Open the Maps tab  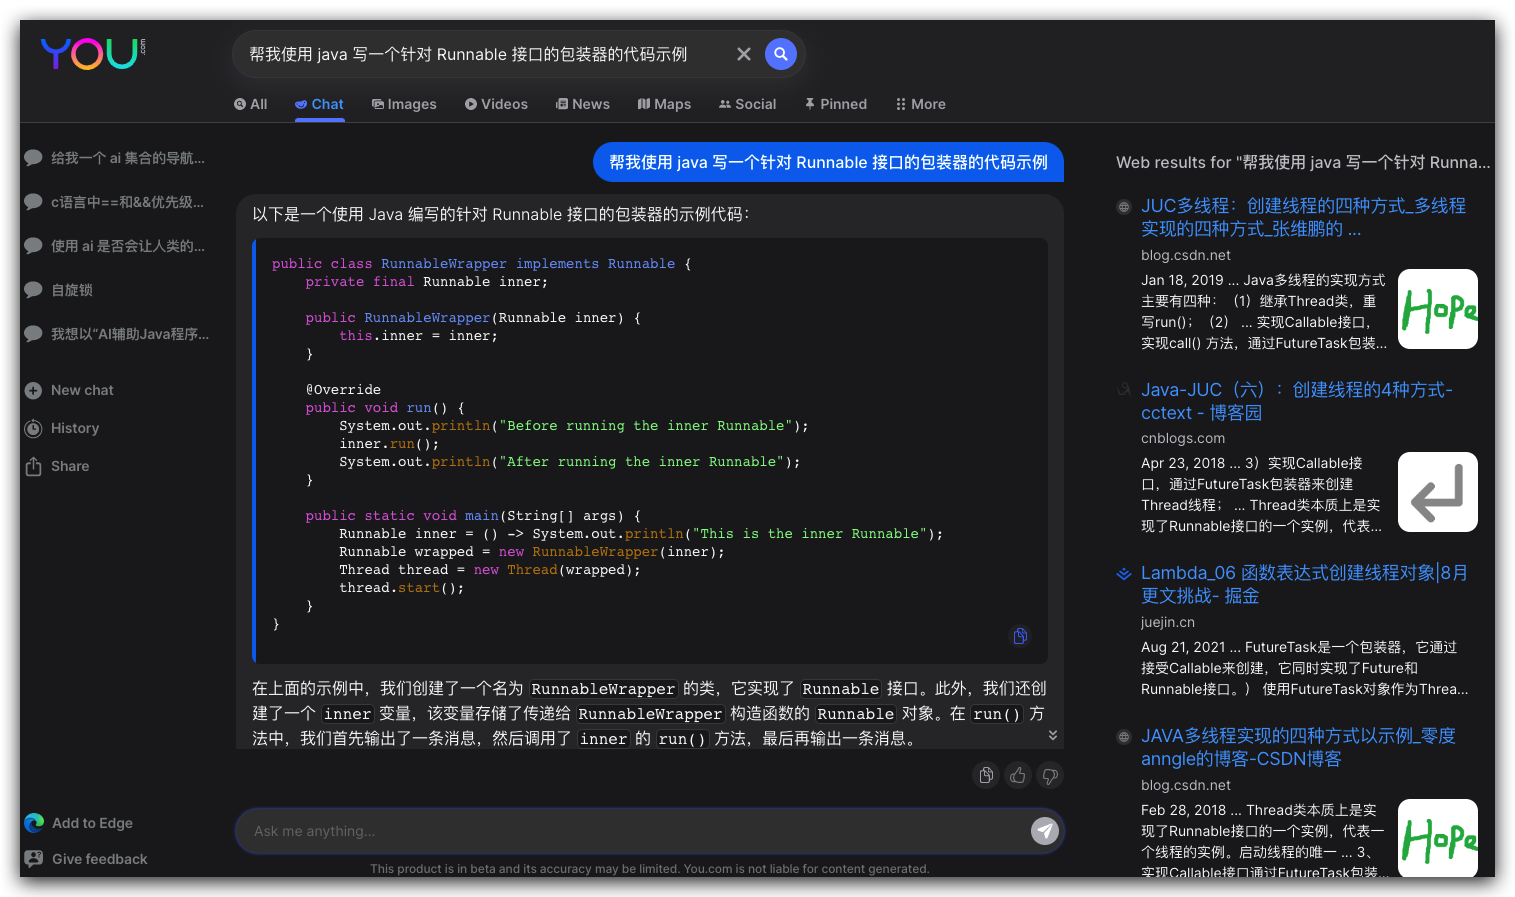pos(664,104)
